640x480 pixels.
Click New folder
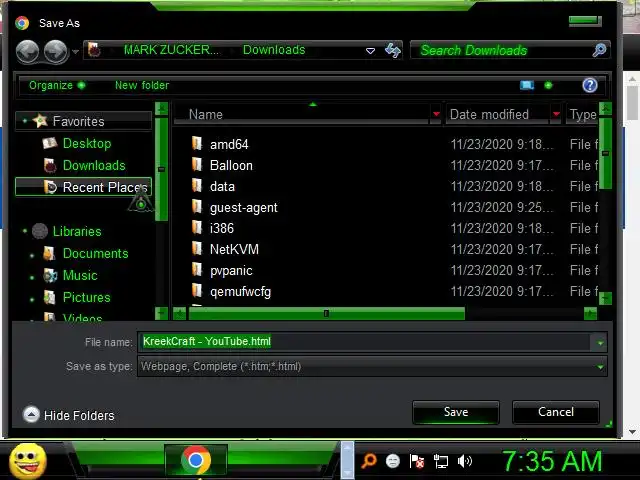point(142,85)
